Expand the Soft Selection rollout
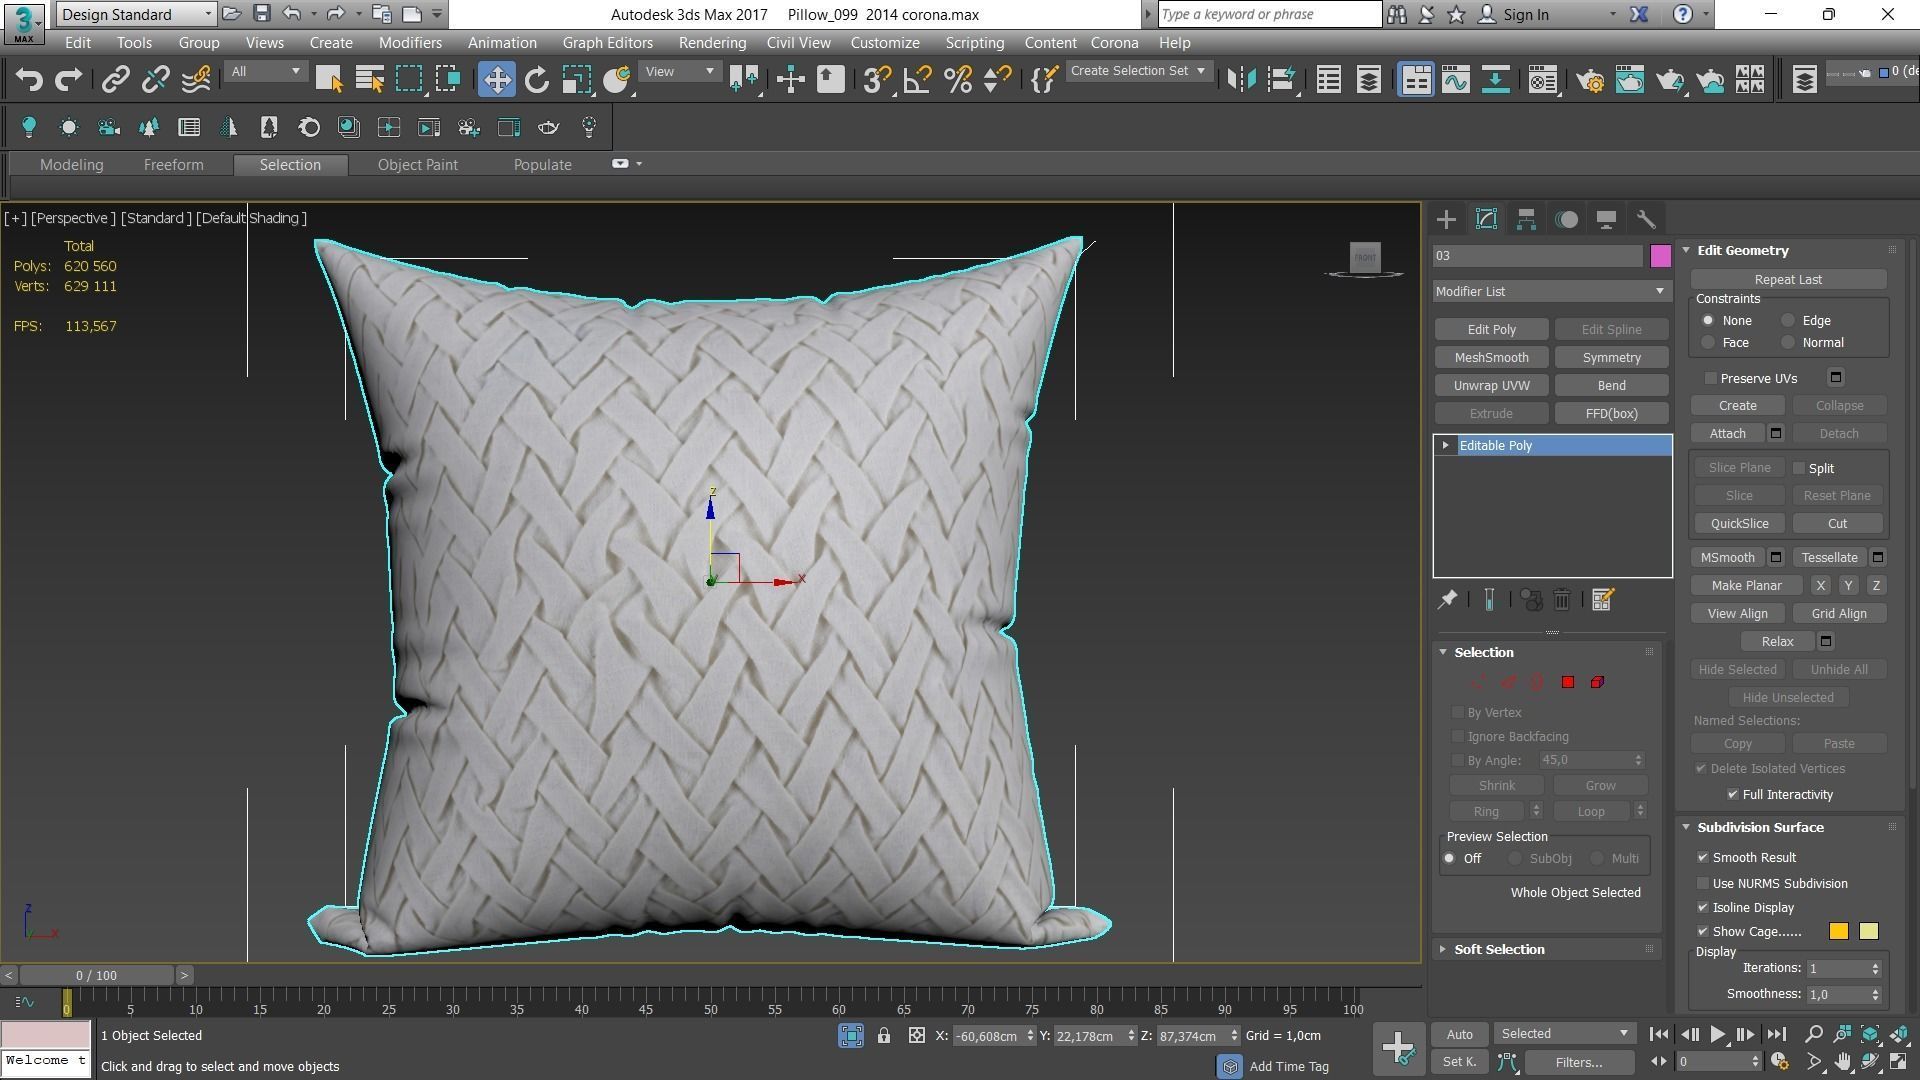The image size is (1920, 1080). pyautogui.click(x=1499, y=950)
